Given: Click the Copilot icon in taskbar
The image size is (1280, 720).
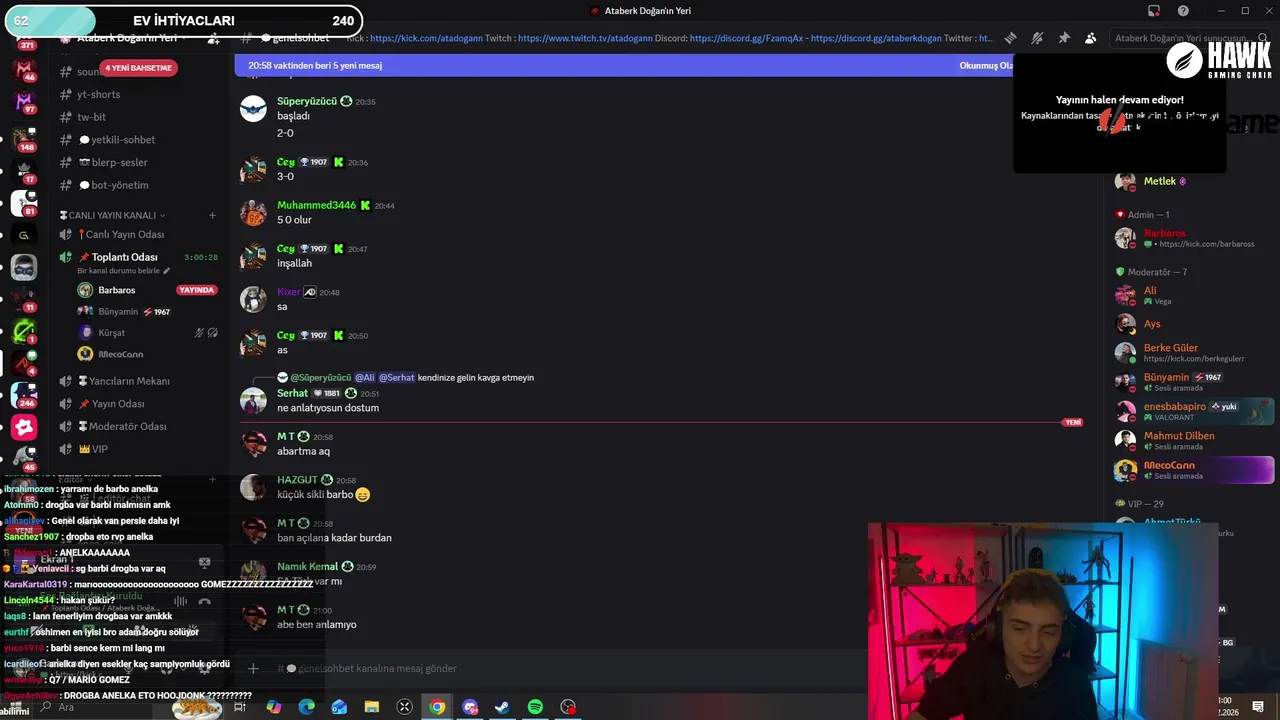Looking at the screenshot, I should (274, 707).
